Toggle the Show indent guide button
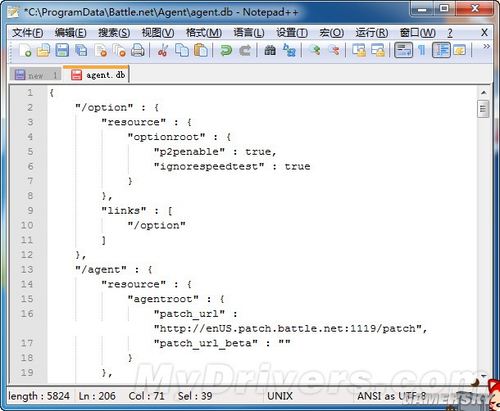 (x=441, y=50)
